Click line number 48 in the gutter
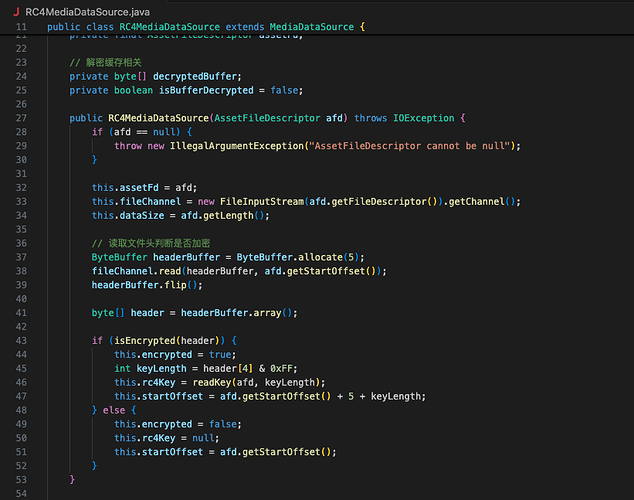Viewport: 634px width, 500px height. coord(21,410)
